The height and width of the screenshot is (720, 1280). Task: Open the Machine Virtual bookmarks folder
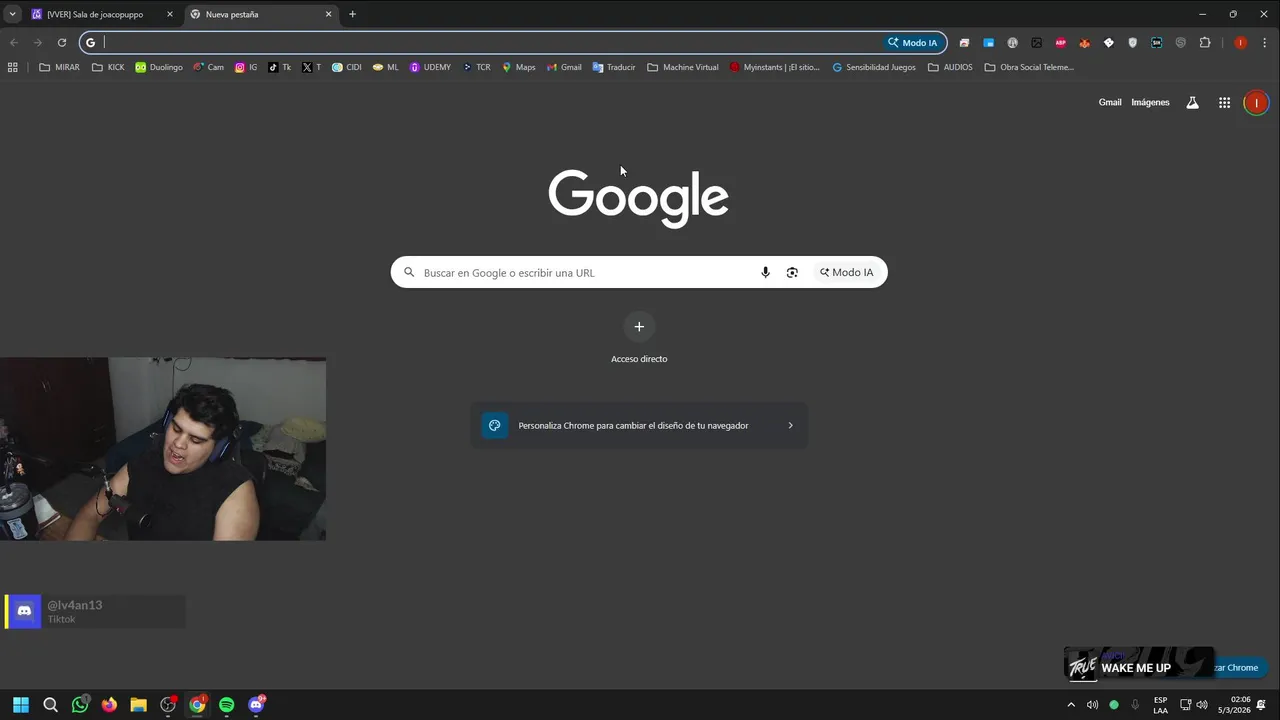(683, 67)
